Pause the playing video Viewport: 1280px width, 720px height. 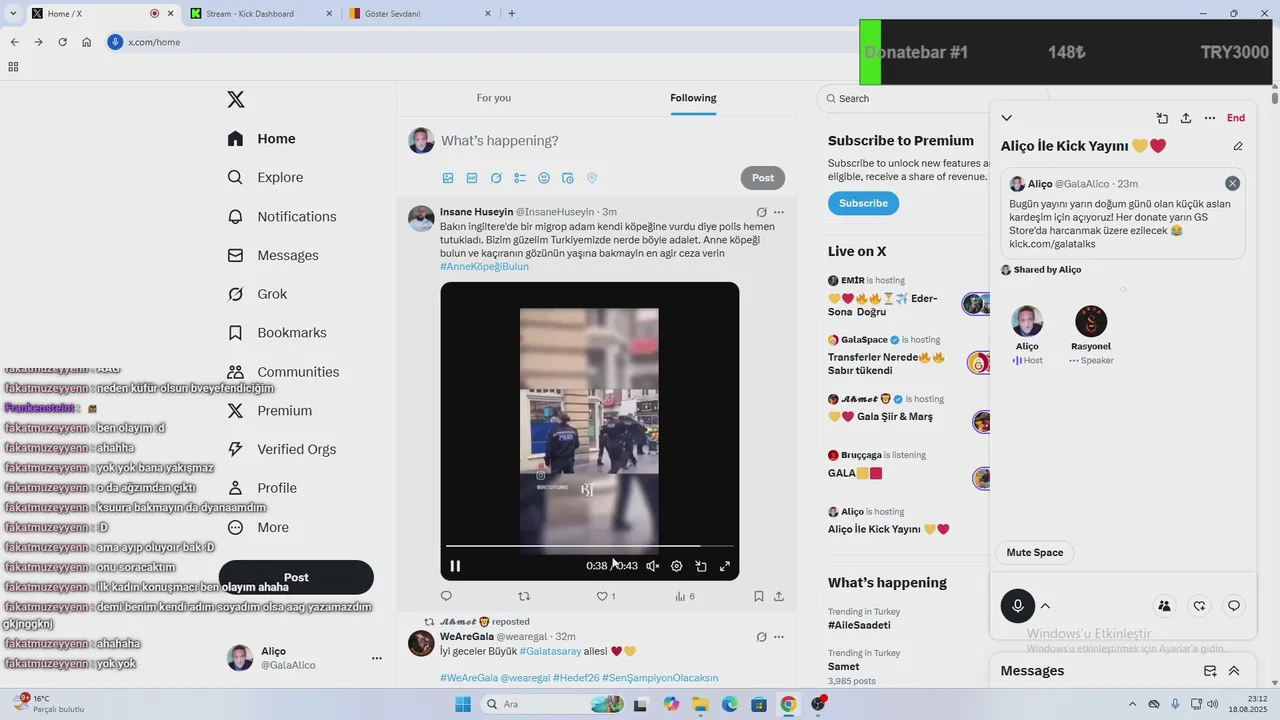[455, 566]
